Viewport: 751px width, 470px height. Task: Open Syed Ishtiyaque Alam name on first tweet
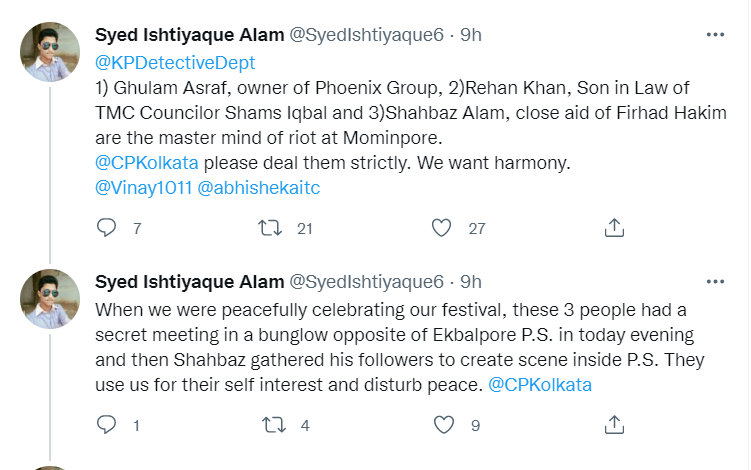[x=188, y=35]
